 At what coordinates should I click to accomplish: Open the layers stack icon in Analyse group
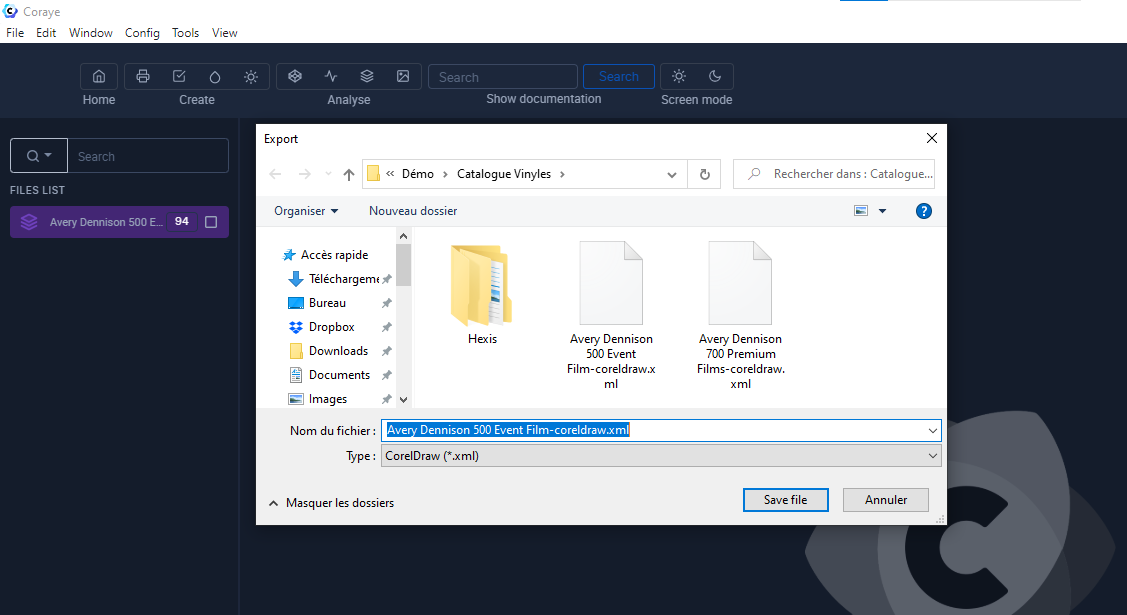pos(367,76)
